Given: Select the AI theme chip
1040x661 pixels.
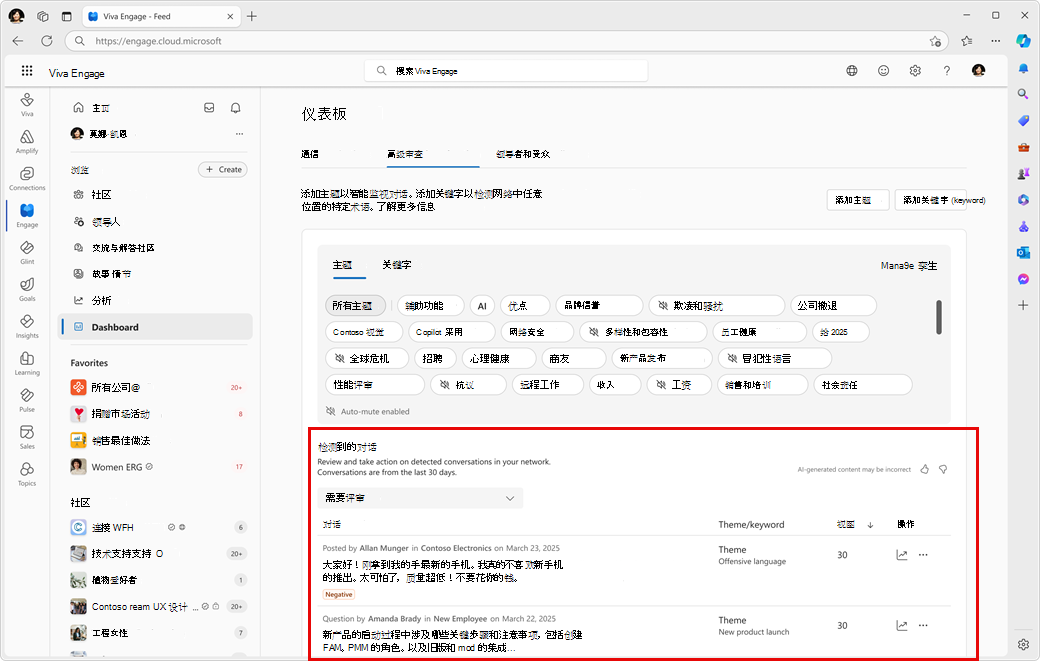Looking at the screenshot, I should click(x=482, y=306).
